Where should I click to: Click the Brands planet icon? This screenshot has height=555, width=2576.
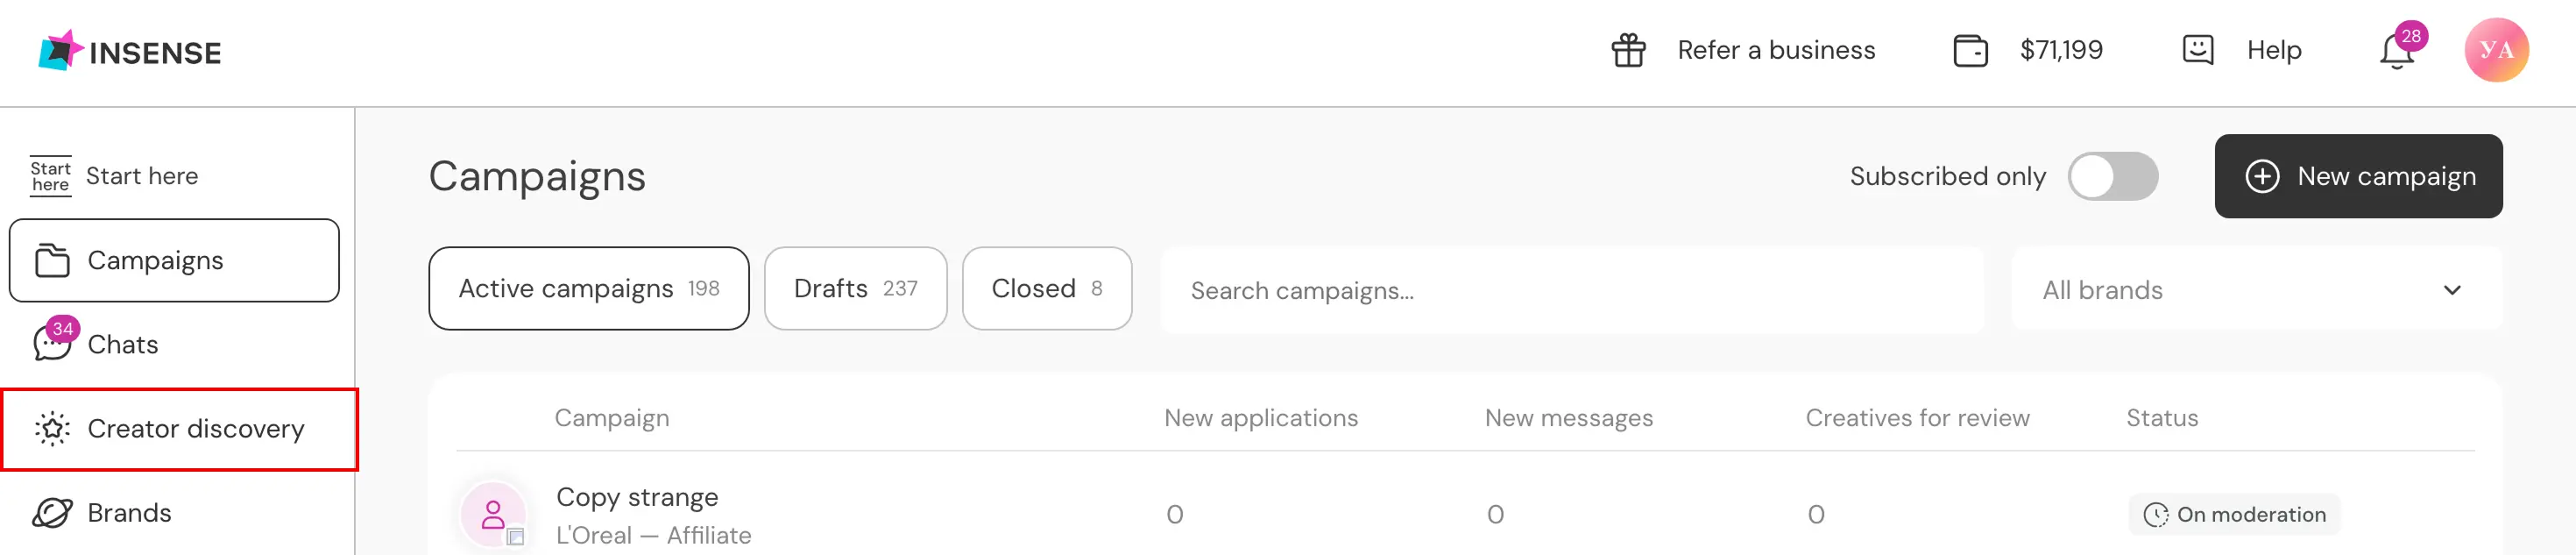53,512
